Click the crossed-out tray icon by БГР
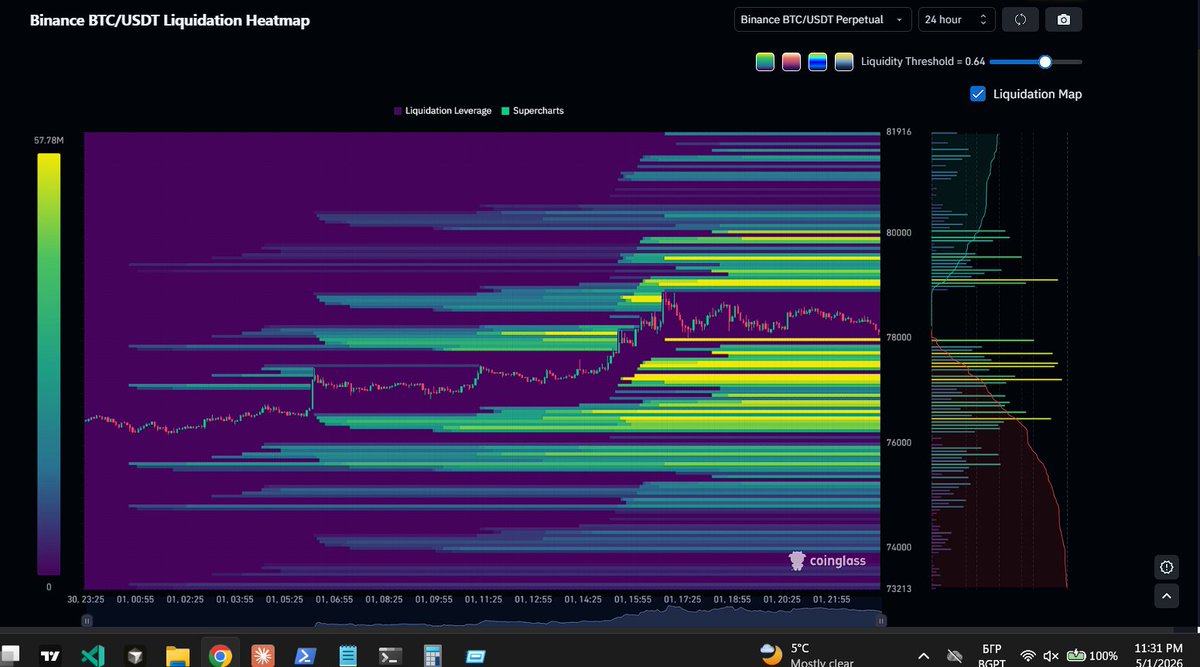The image size is (1200, 667). click(955, 656)
